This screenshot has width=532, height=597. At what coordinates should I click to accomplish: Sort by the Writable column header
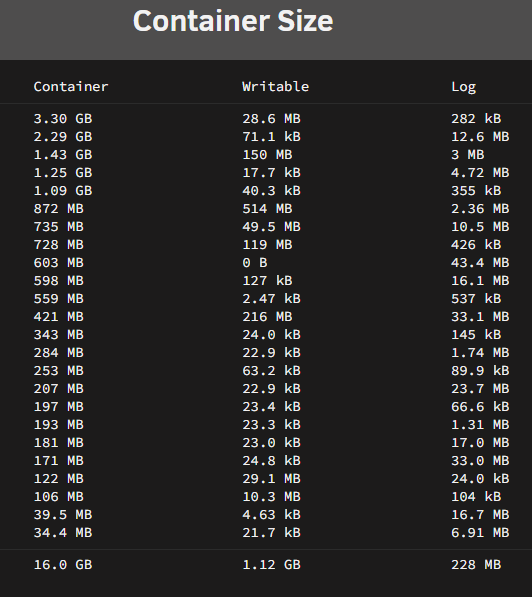click(275, 87)
